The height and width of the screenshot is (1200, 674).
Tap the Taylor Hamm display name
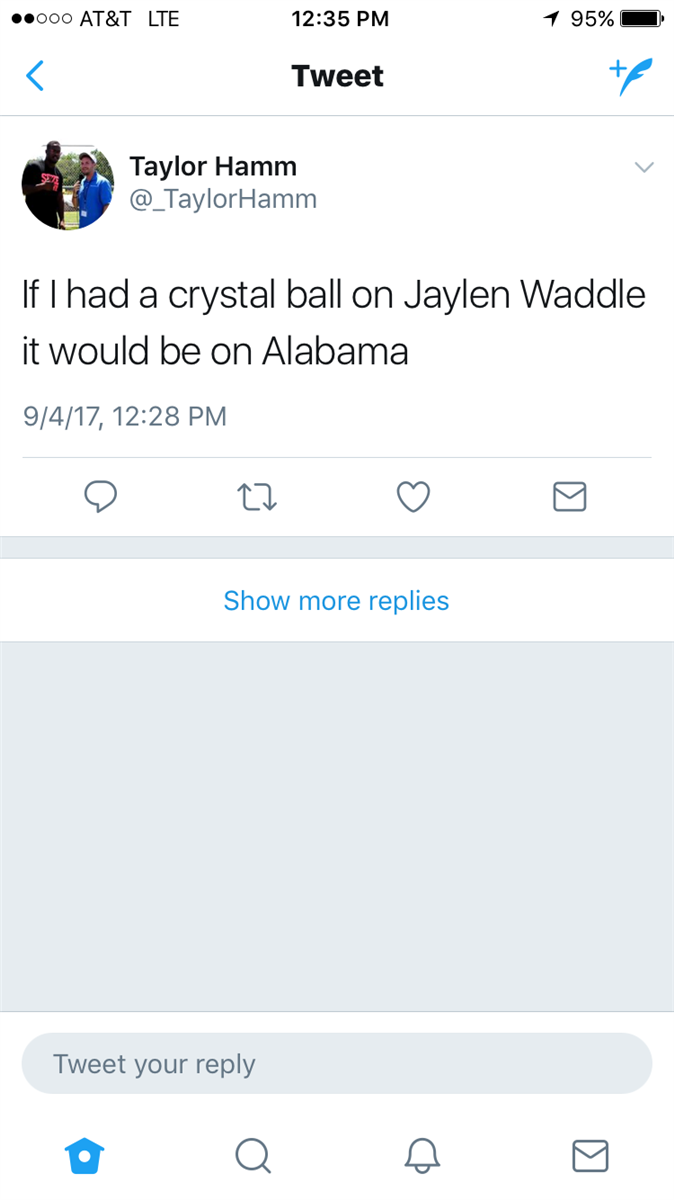(x=213, y=166)
